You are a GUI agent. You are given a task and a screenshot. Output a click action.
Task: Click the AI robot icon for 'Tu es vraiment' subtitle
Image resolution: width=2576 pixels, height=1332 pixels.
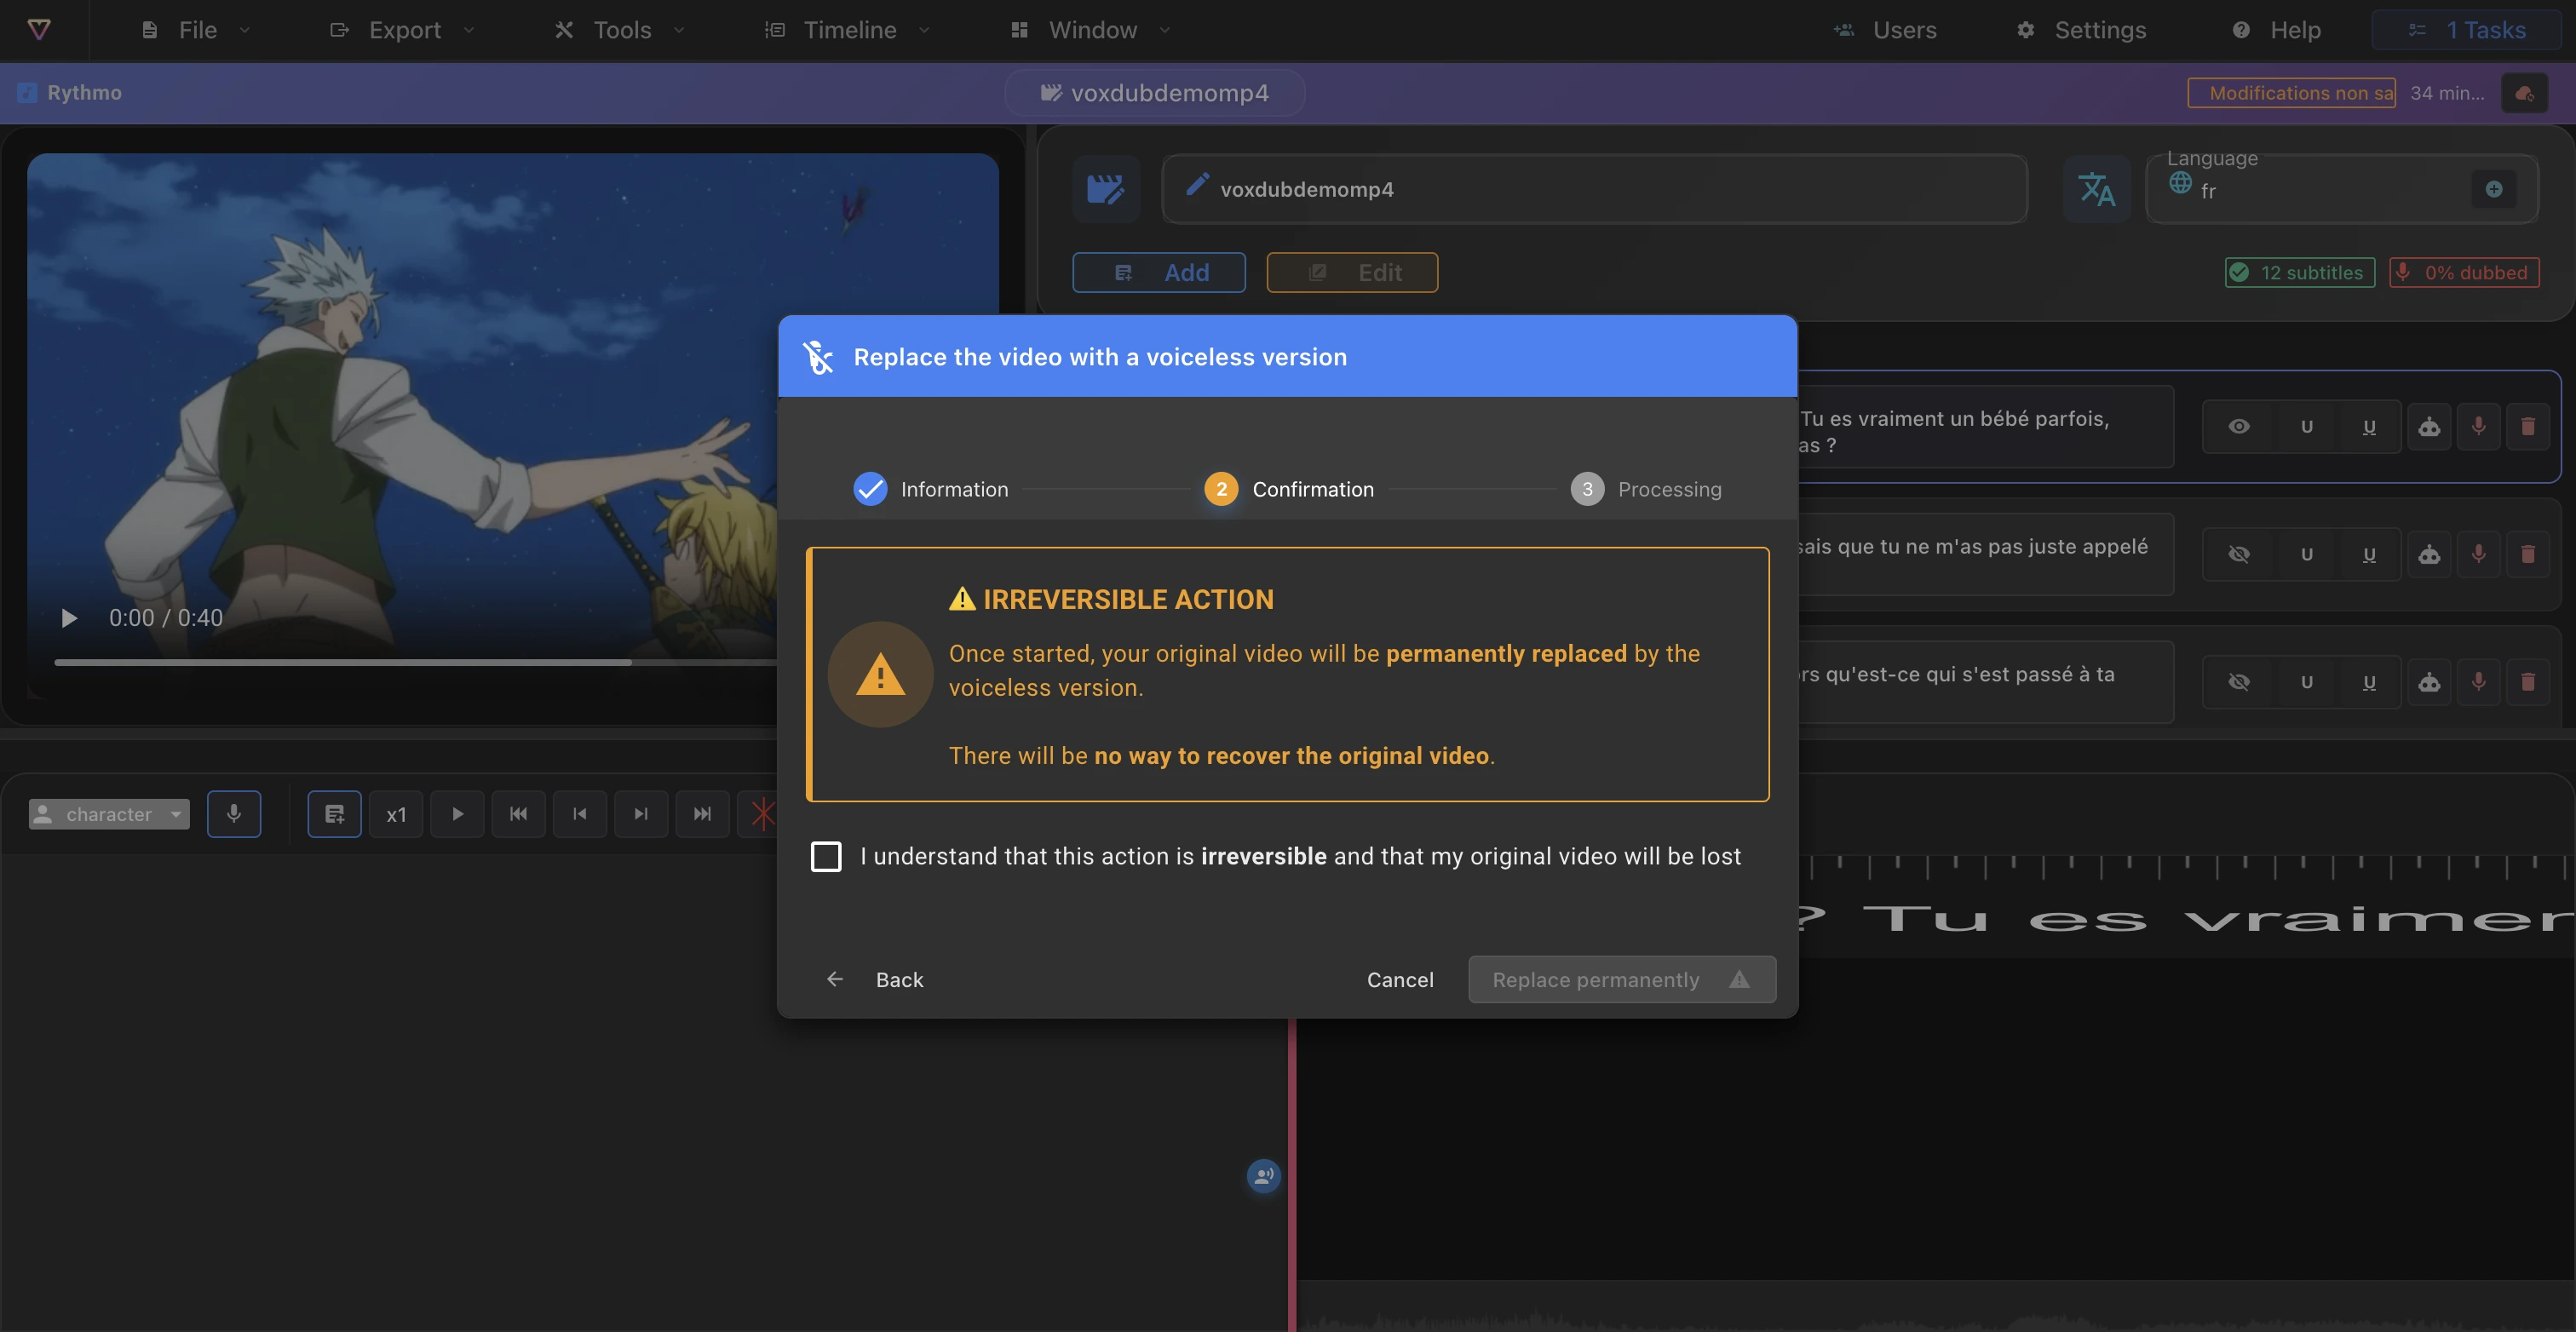pyautogui.click(x=2429, y=427)
